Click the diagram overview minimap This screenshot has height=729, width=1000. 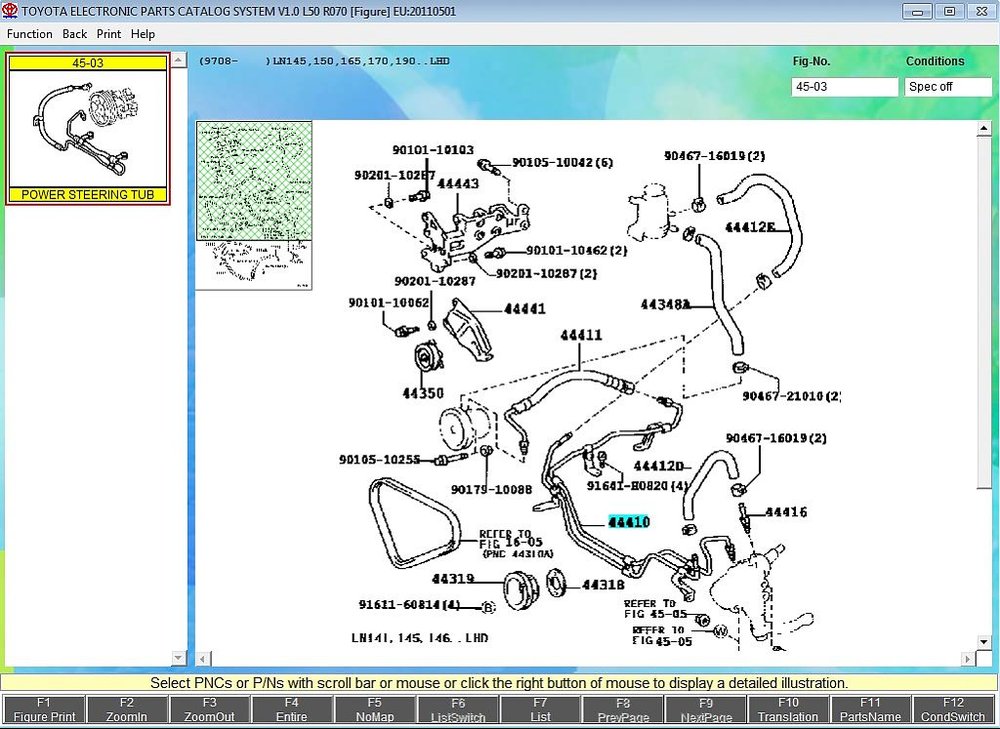(254, 205)
